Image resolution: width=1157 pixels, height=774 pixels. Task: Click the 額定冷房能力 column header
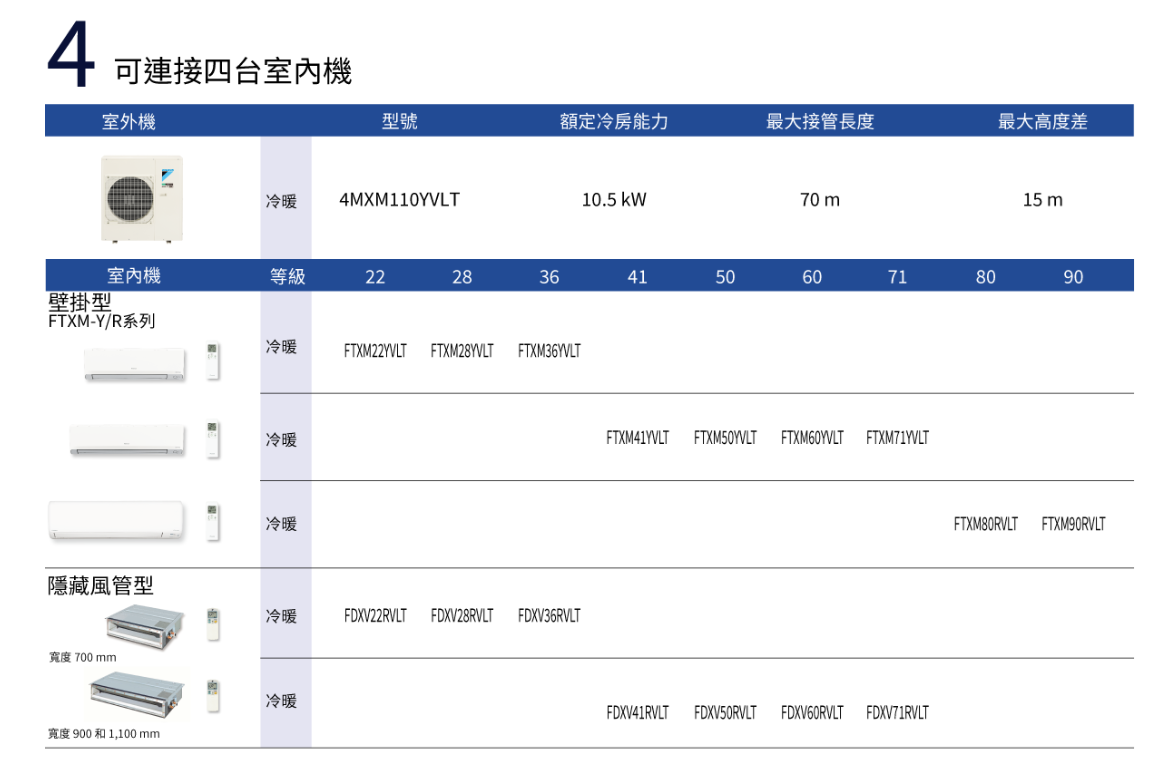click(x=614, y=121)
